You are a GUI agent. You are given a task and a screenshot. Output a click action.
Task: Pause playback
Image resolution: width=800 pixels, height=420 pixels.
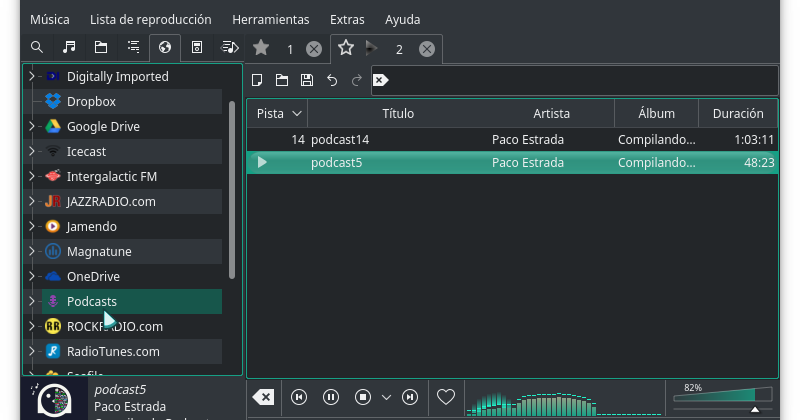pyautogui.click(x=331, y=397)
